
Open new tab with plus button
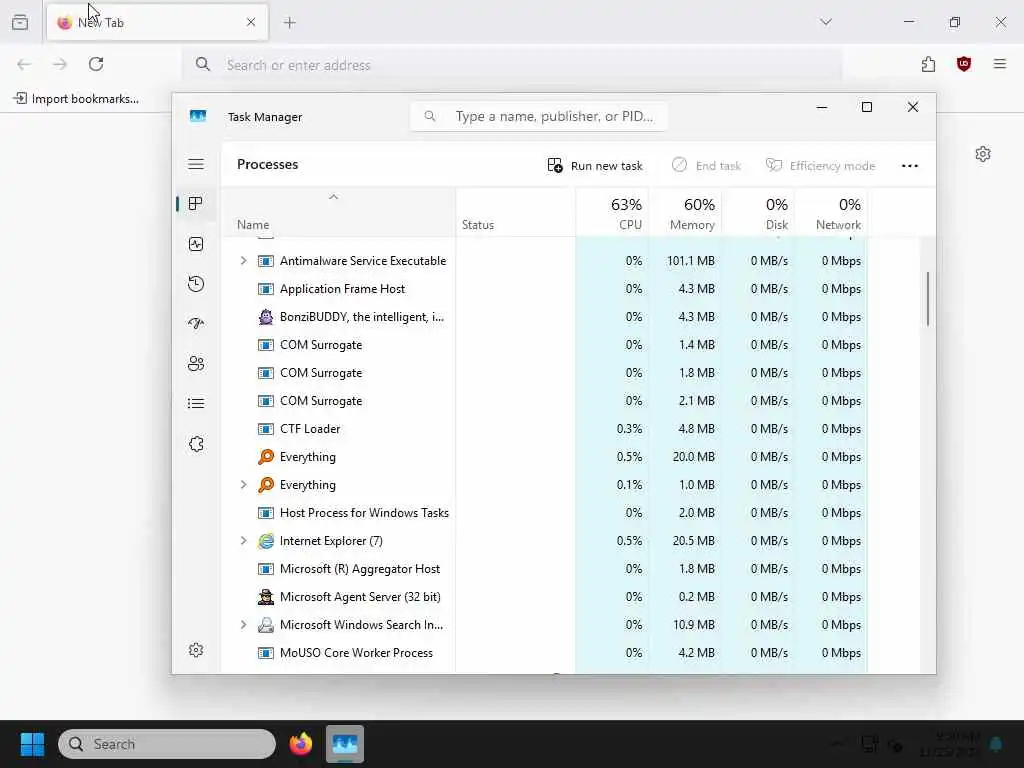tap(290, 22)
